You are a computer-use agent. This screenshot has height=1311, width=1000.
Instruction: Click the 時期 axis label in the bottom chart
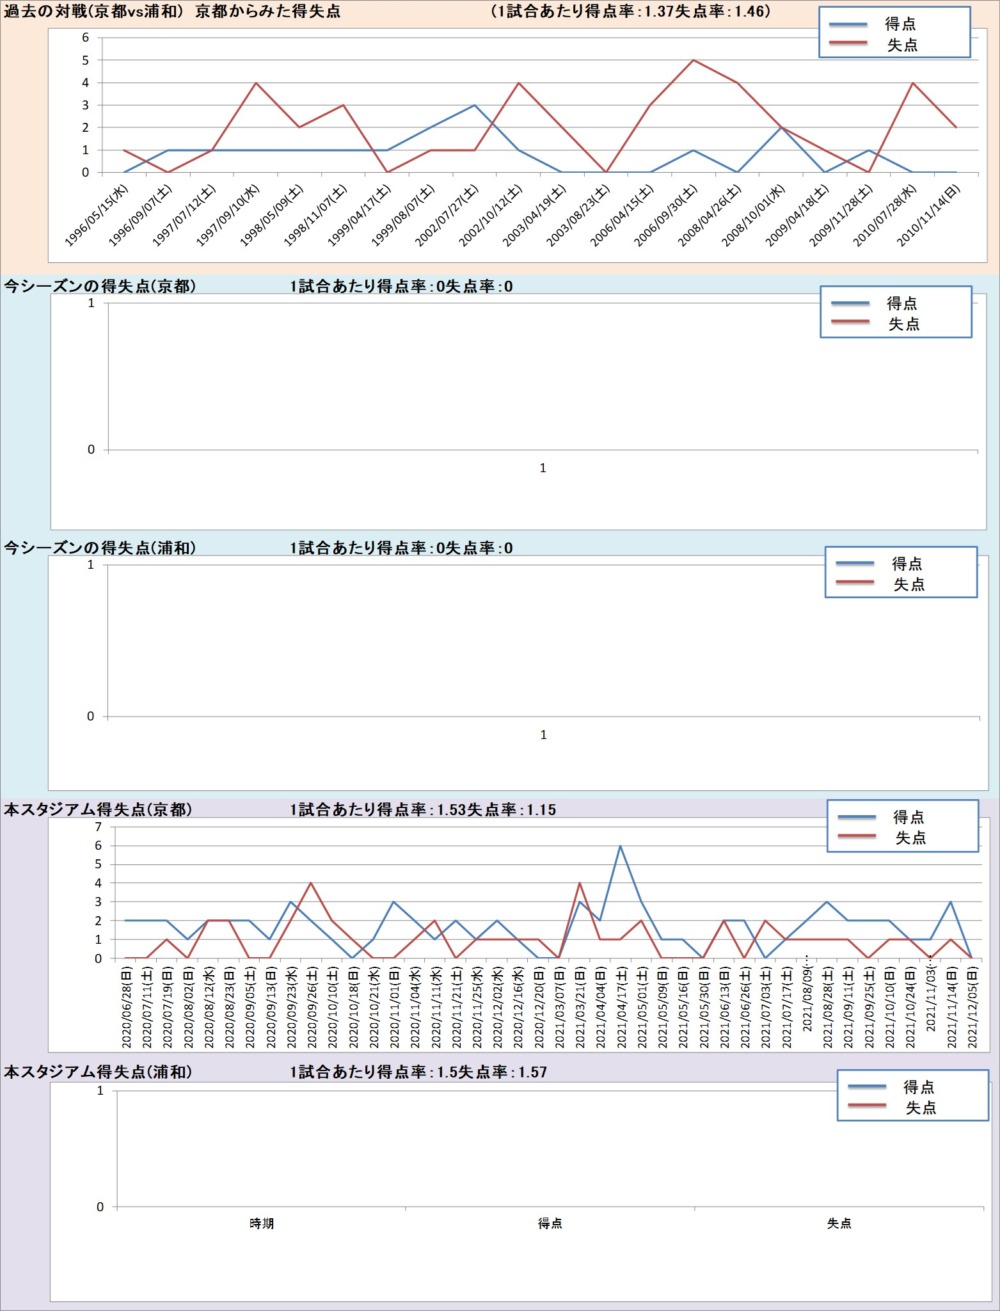(x=262, y=1223)
